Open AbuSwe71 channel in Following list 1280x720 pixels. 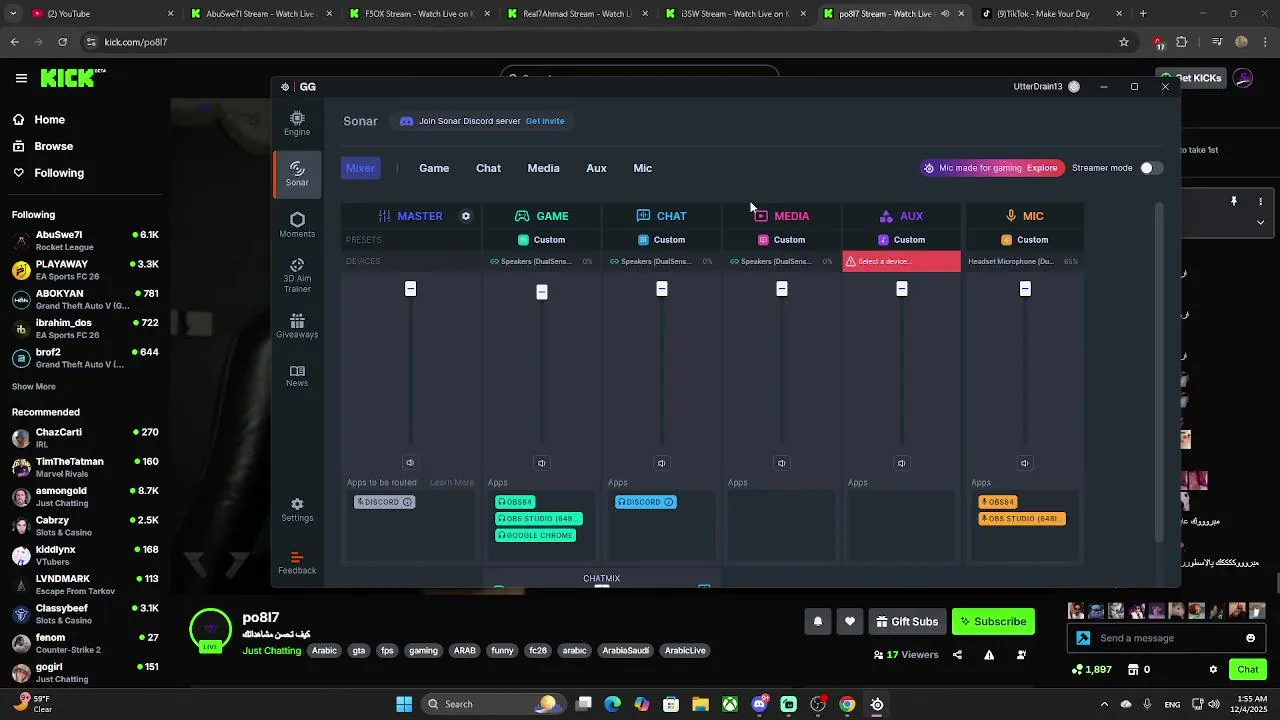85,241
